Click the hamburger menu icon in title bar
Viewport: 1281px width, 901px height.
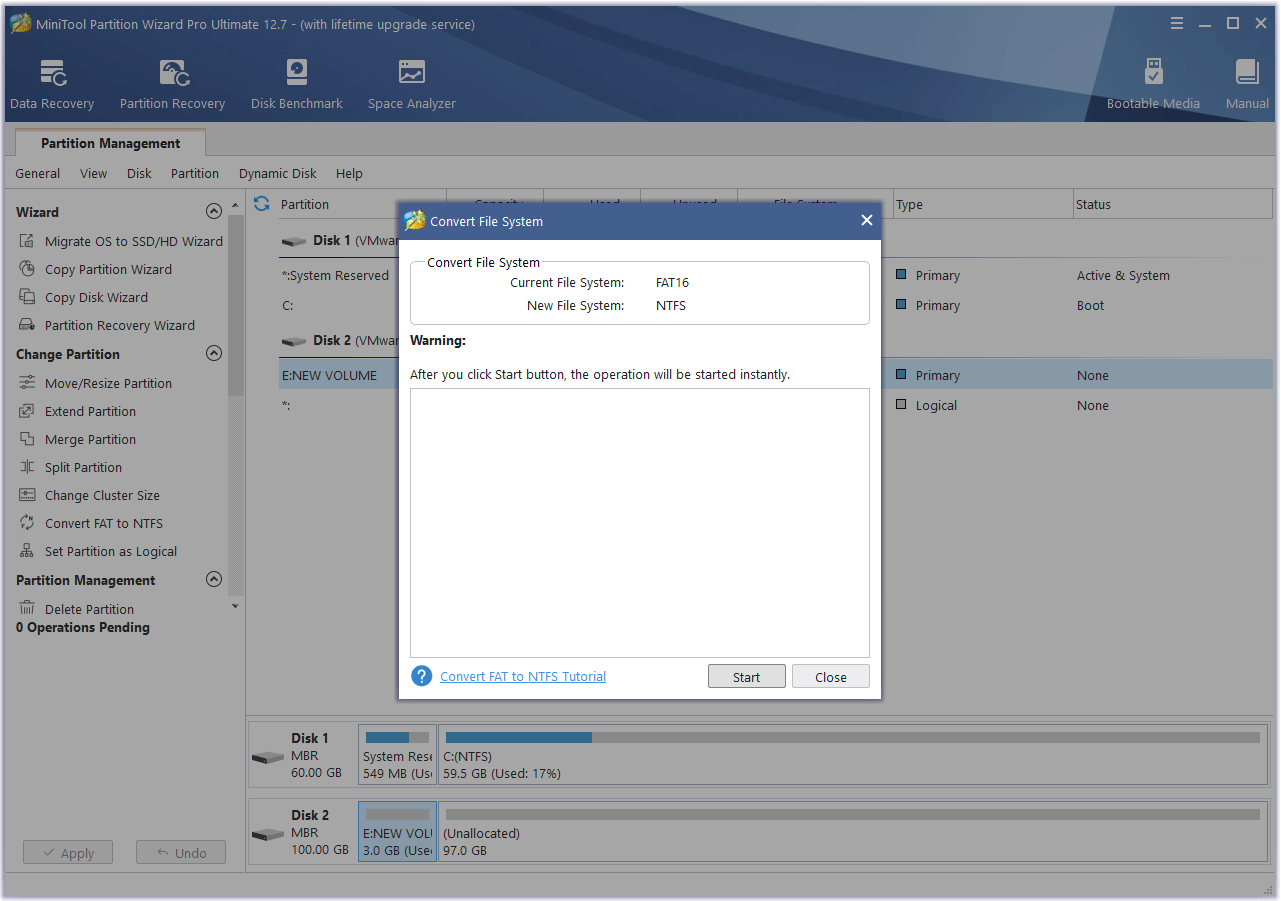(x=1179, y=23)
